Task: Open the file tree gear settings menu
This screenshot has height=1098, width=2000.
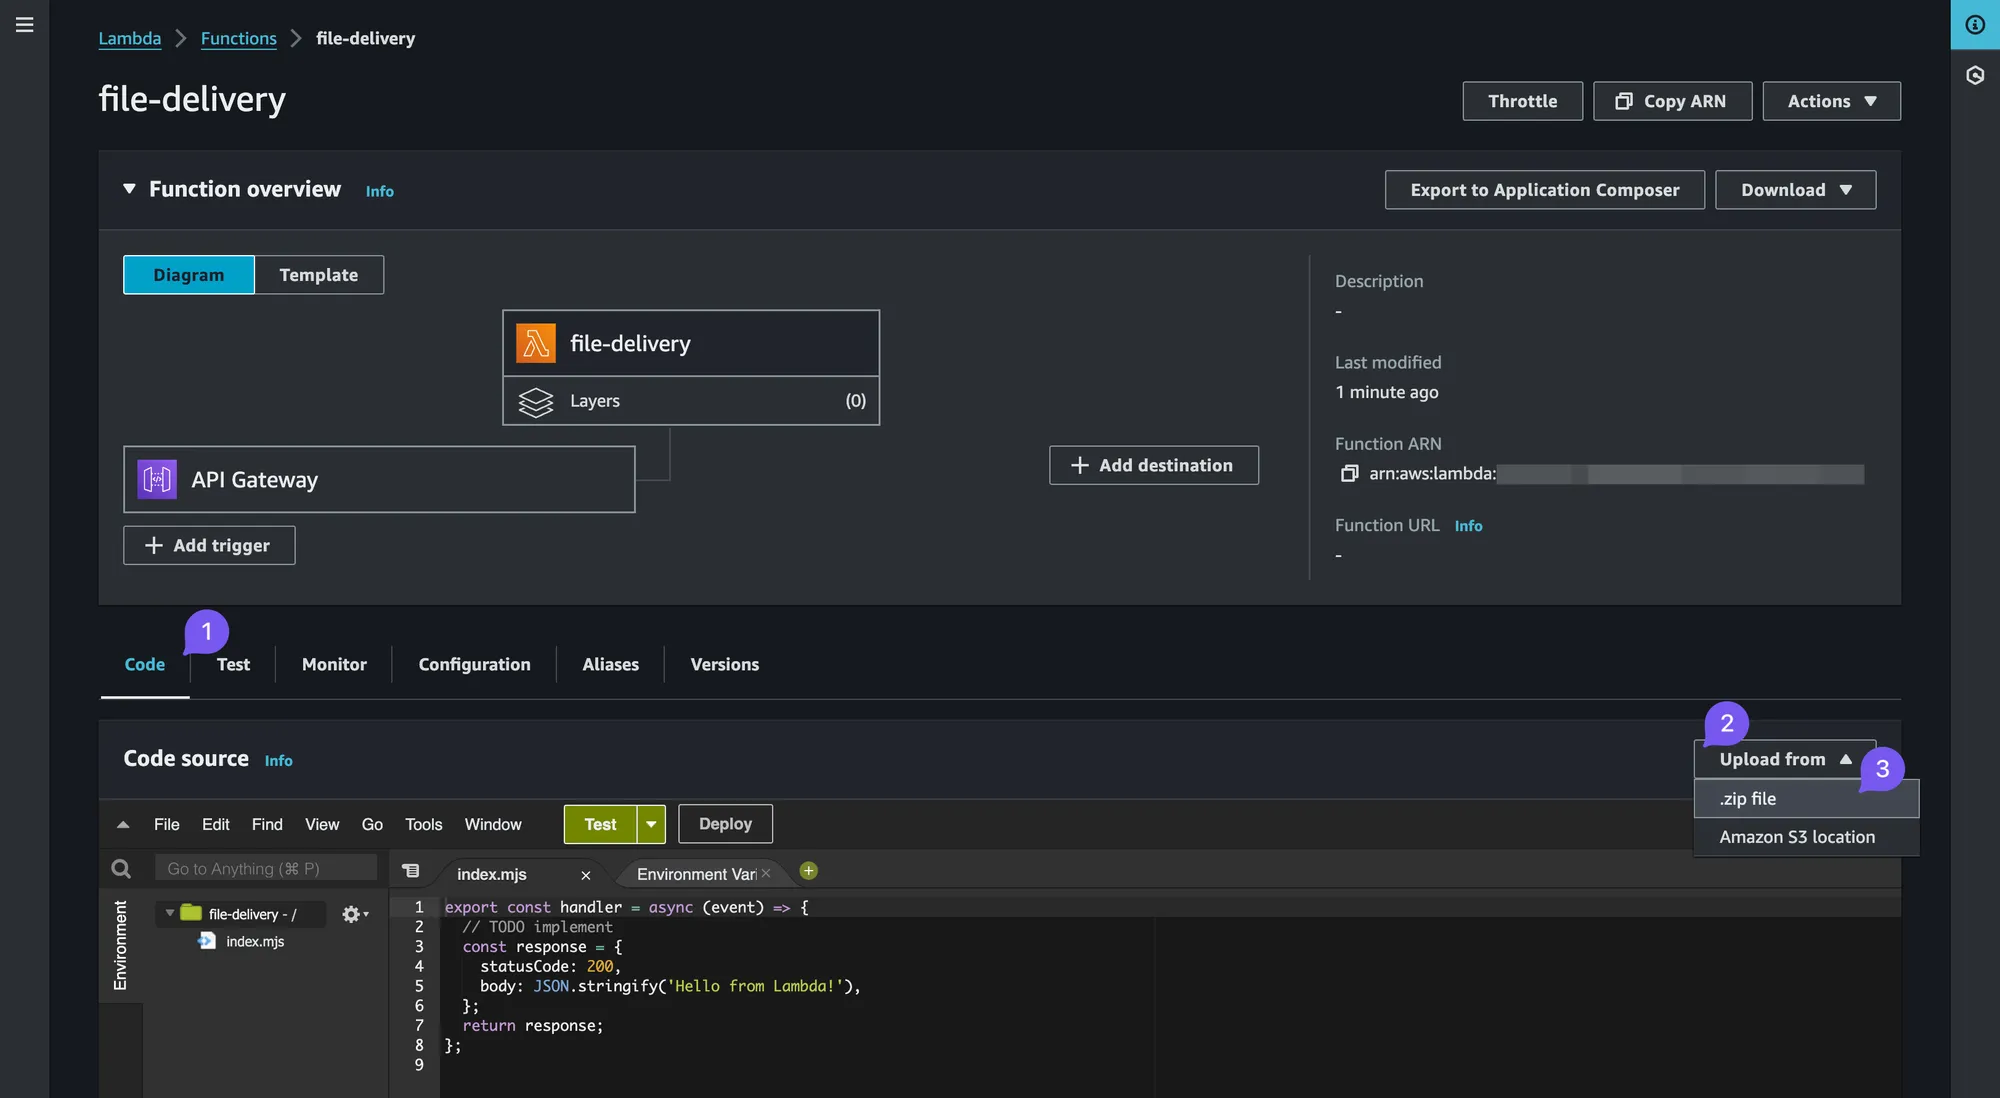Action: 355,914
